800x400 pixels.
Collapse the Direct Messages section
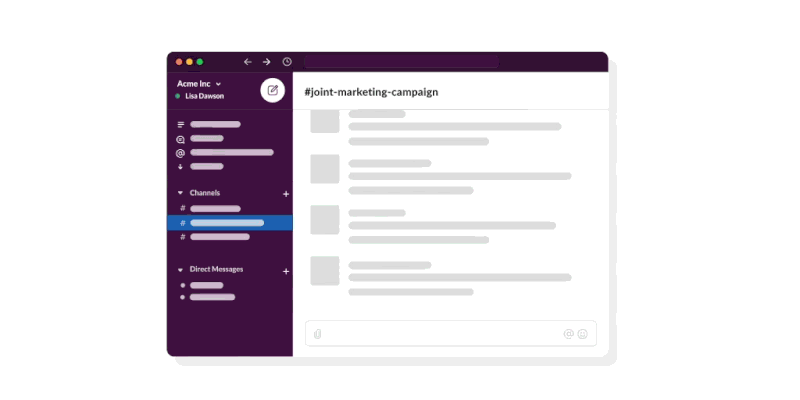[181, 270]
